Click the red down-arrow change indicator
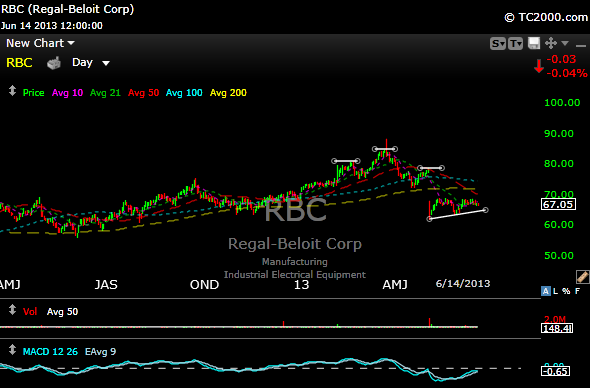The width and height of the screenshot is (590, 388). [x=539, y=66]
